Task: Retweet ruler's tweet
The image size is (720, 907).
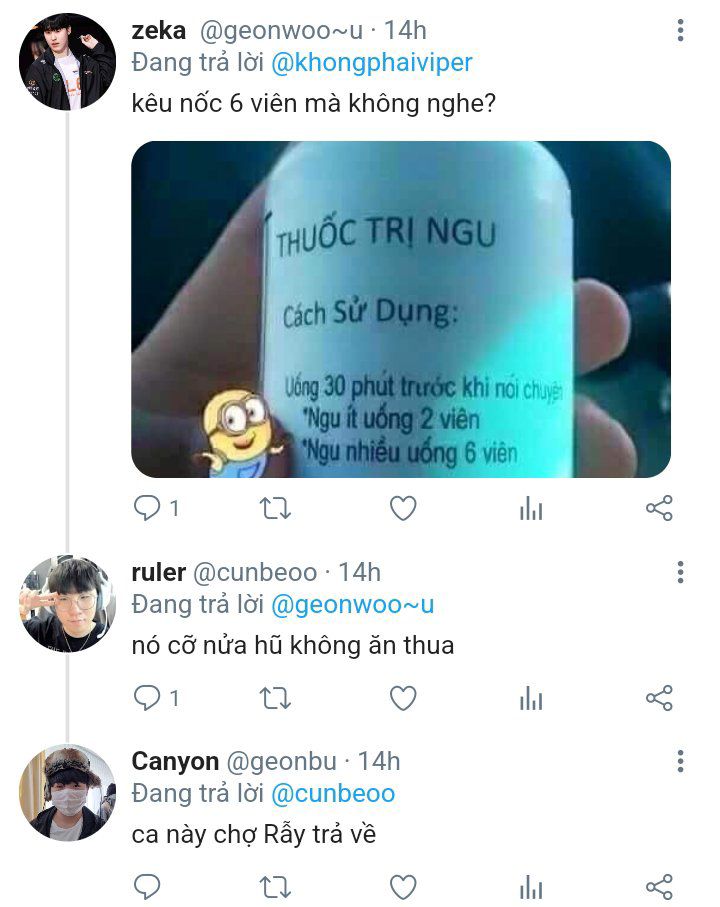Action: [x=275, y=698]
